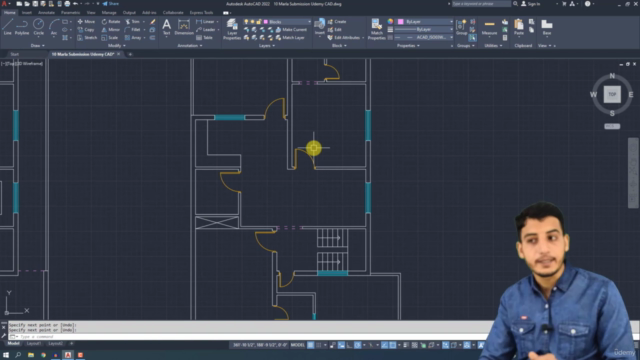This screenshot has width=640, height=360.
Task: Click Create block button
Action: point(337,22)
